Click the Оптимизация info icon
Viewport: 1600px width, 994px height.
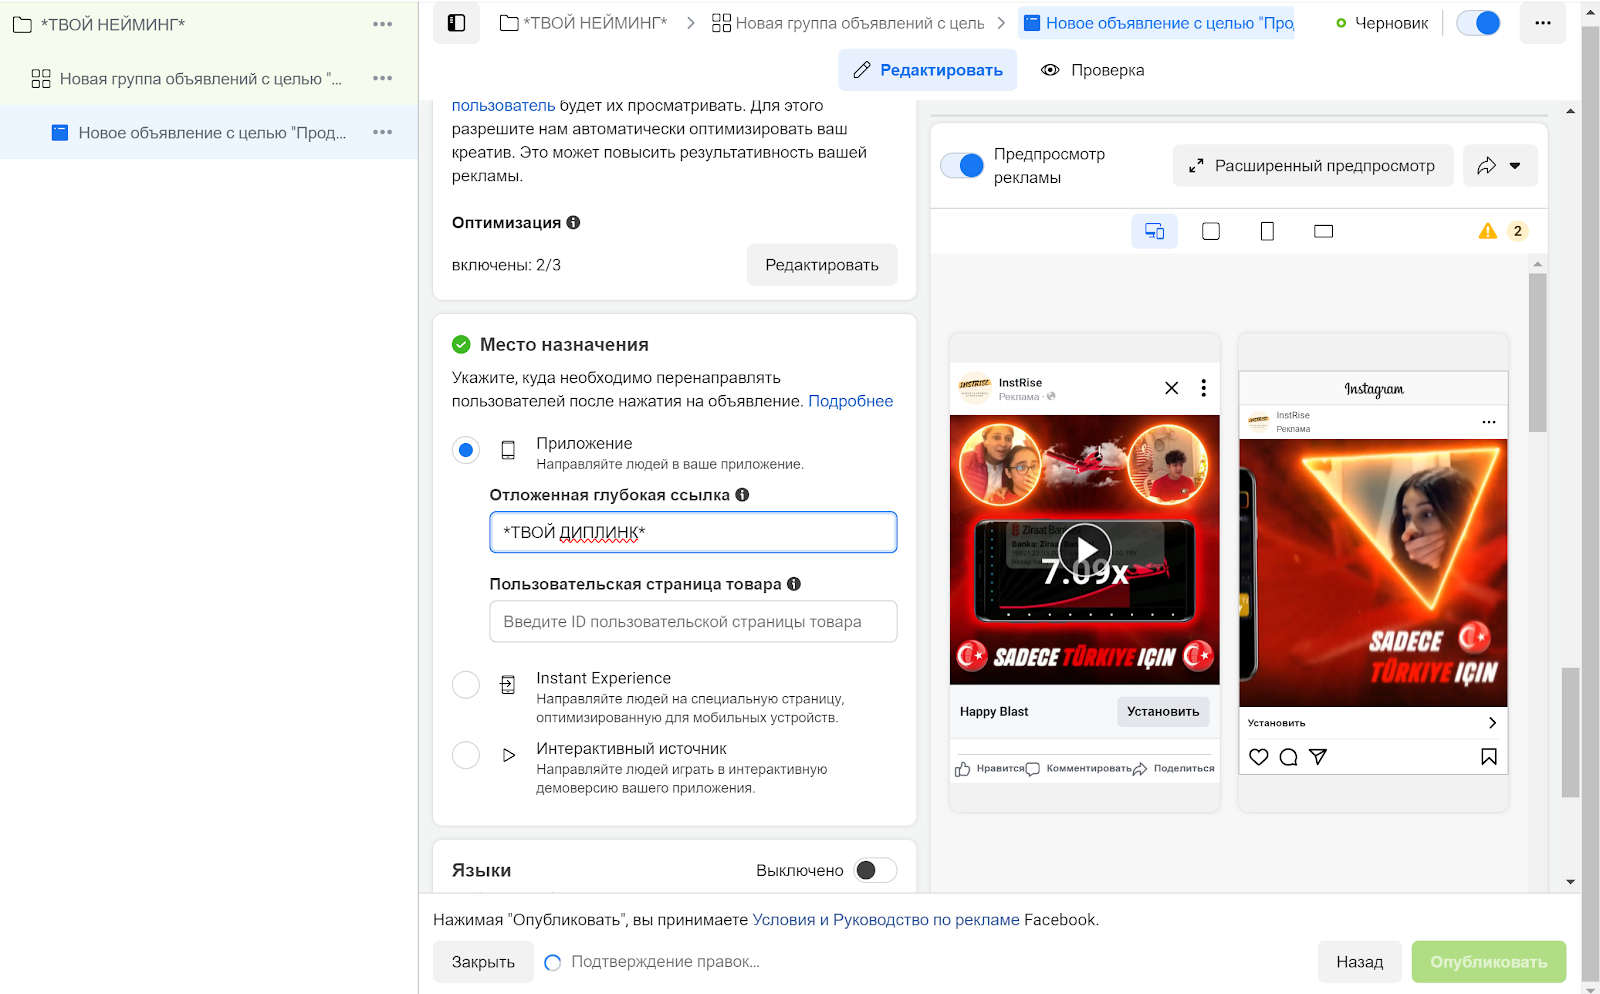573,222
